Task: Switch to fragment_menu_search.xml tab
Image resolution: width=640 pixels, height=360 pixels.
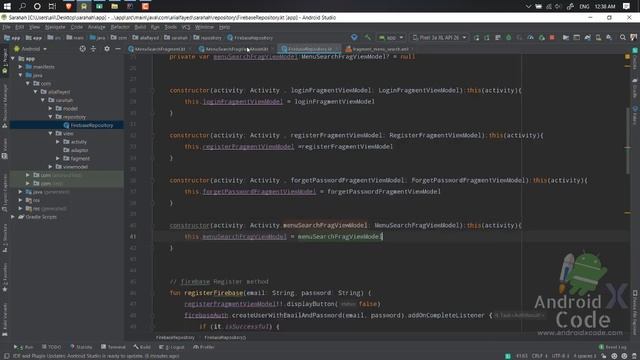Action: (380, 49)
